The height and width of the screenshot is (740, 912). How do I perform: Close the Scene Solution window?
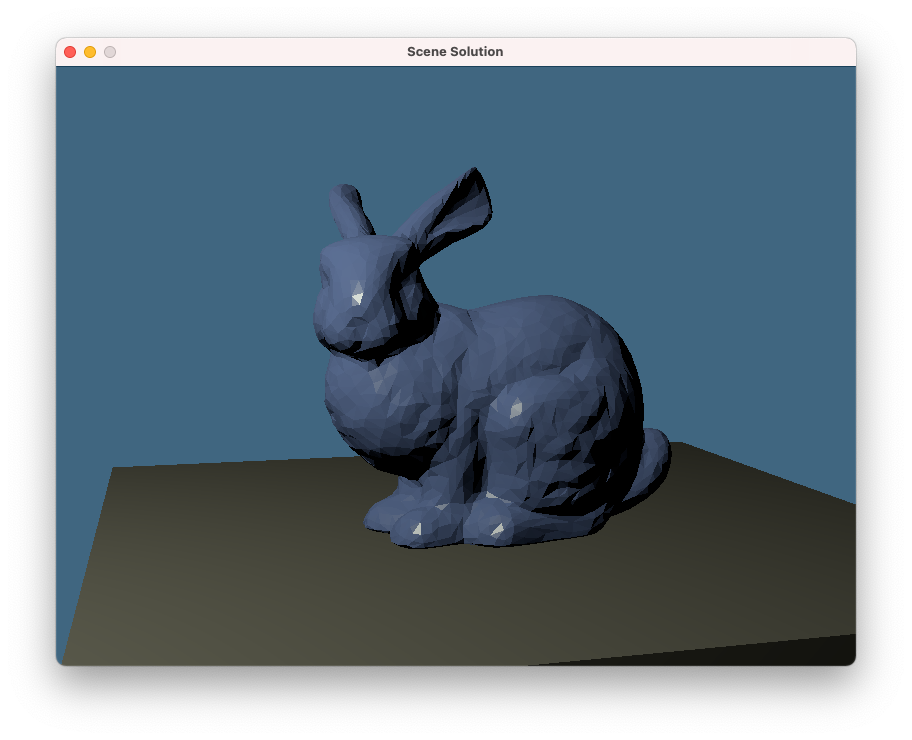(70, 52)
